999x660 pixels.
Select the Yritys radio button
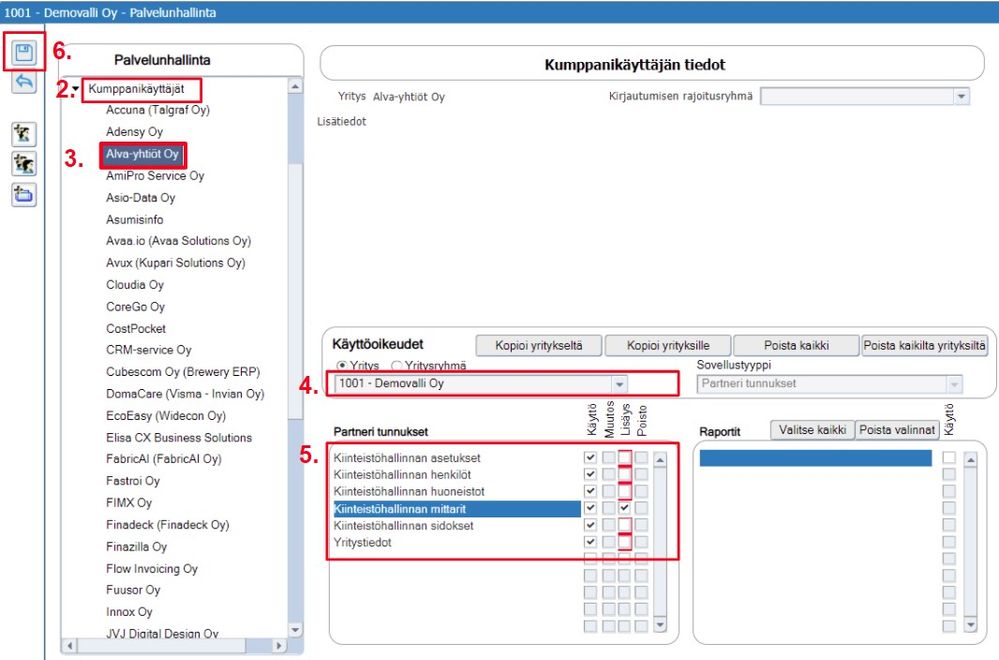pyautogui.click(x=341, y=365)
